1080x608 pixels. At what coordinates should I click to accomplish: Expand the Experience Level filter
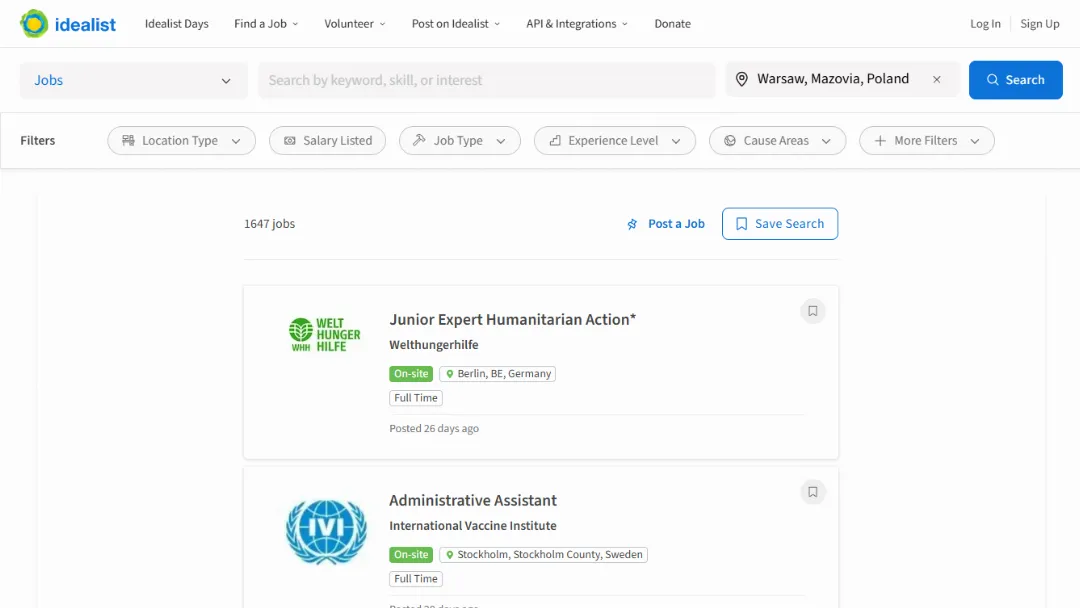(614, 140)
